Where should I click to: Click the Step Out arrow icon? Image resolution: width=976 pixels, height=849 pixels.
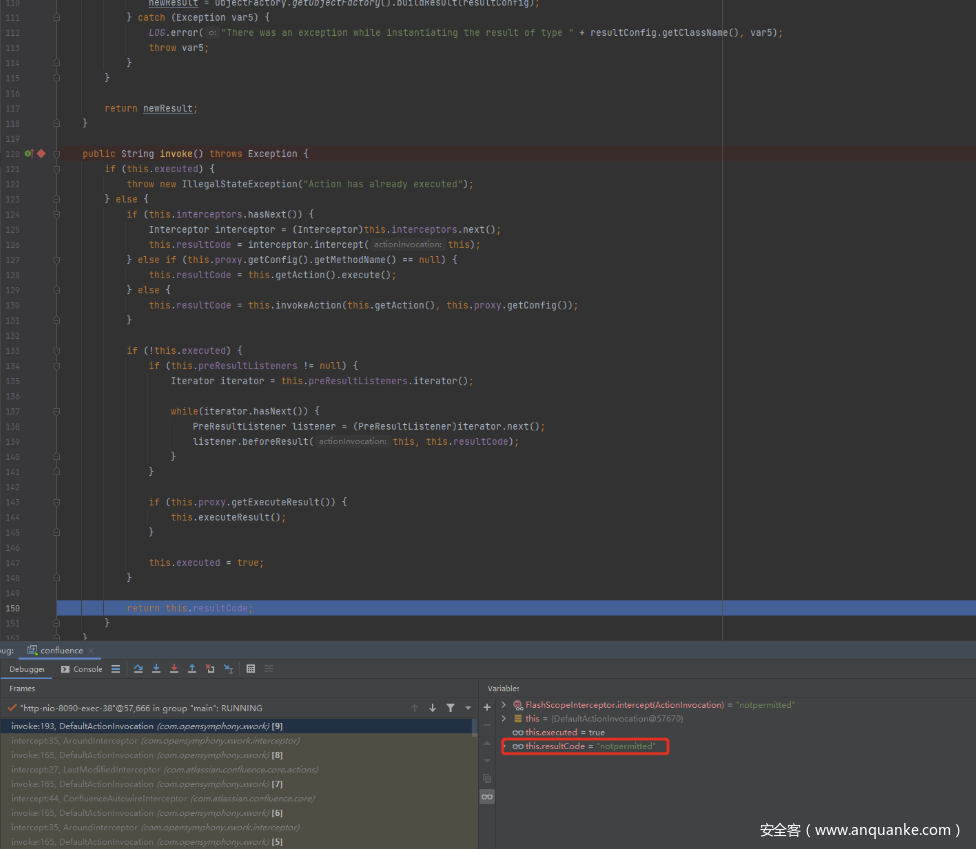192,669
